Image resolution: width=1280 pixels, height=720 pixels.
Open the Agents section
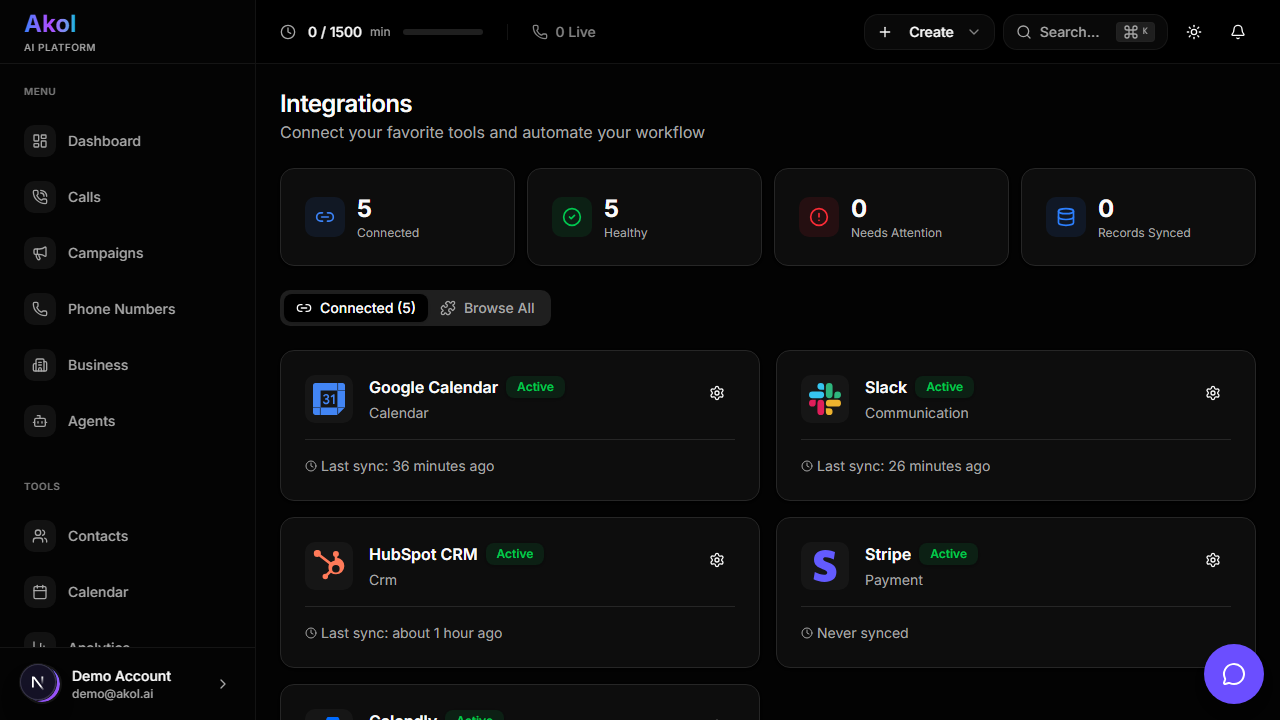91,421
